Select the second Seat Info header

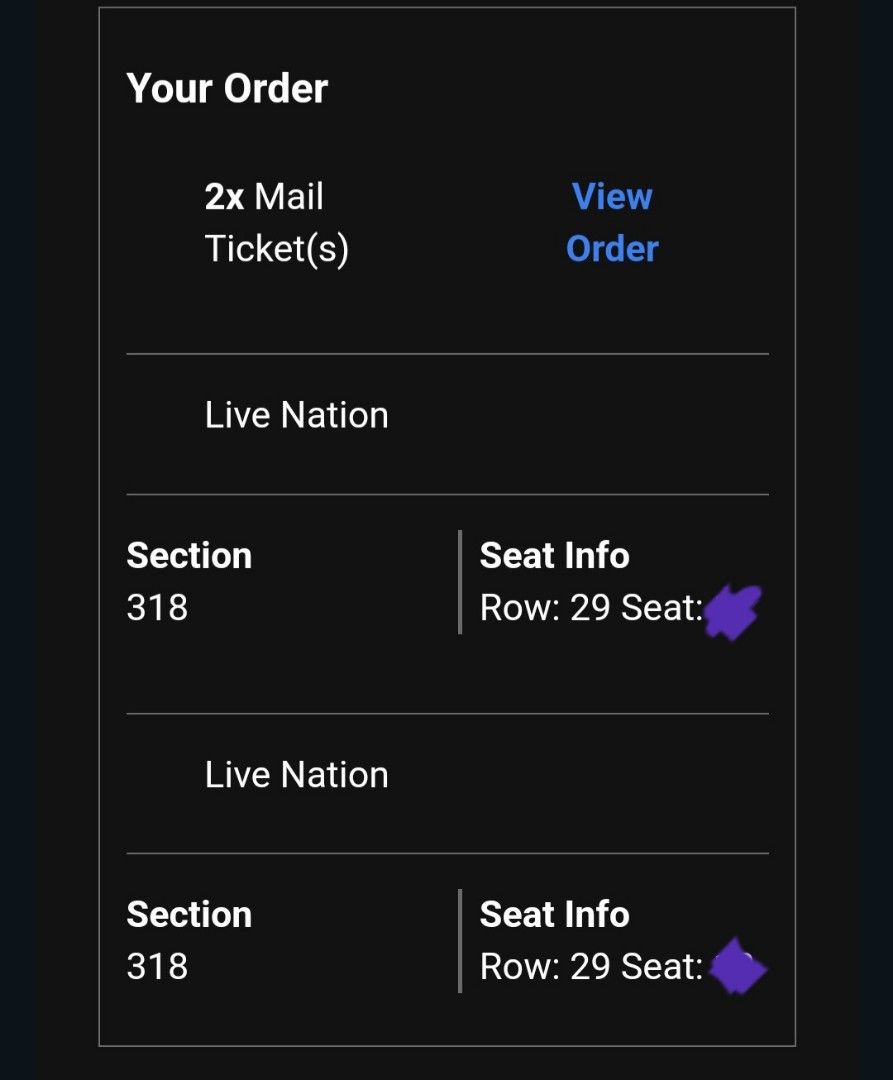(554, 914)
